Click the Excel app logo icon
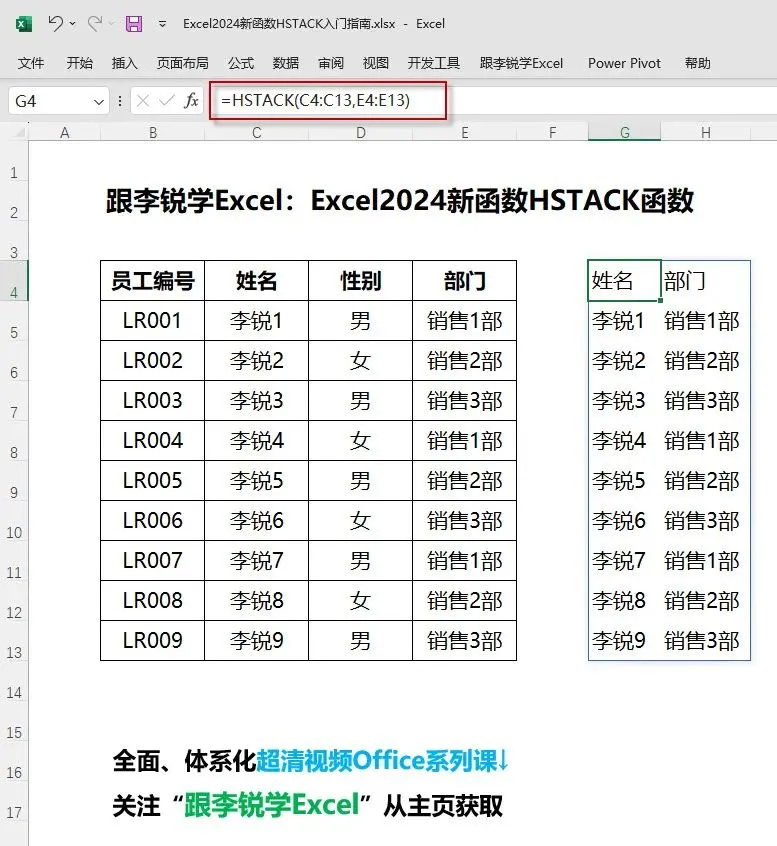This screenshot has width=777, height=846. click(x=24, y=24)
